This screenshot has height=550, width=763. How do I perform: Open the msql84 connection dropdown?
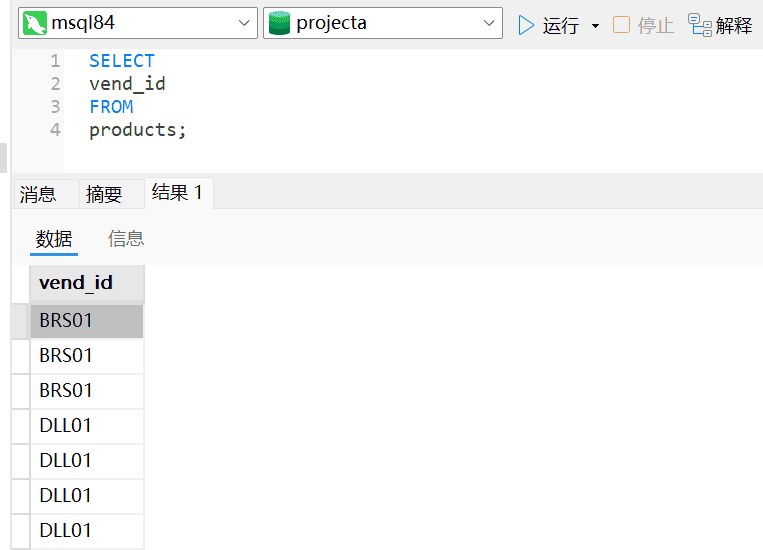pyautogui.click(x=245, y=24)
